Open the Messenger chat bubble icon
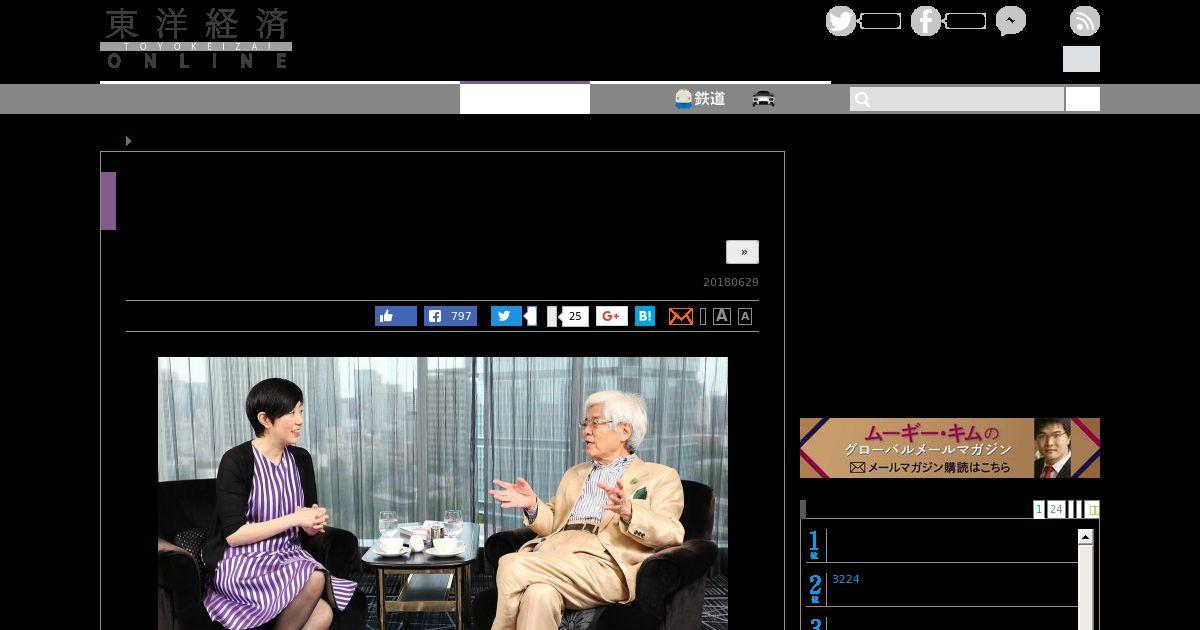 (x=1010, y=21)
